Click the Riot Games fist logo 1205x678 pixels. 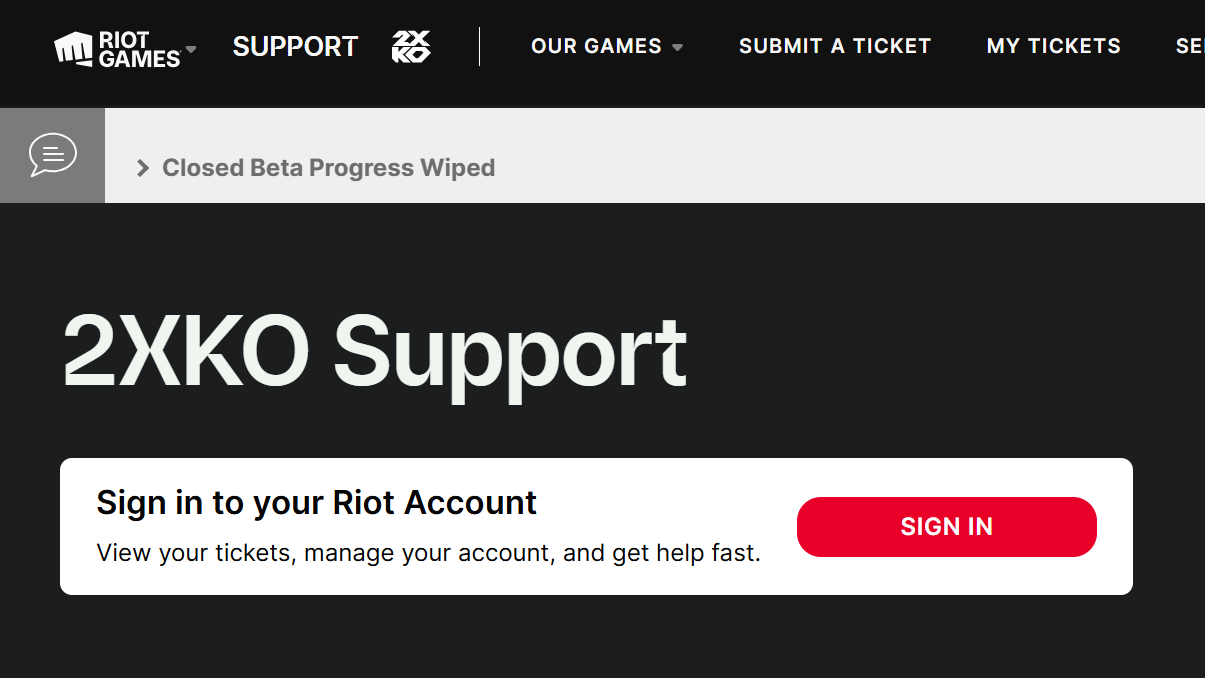click(75, 48)
